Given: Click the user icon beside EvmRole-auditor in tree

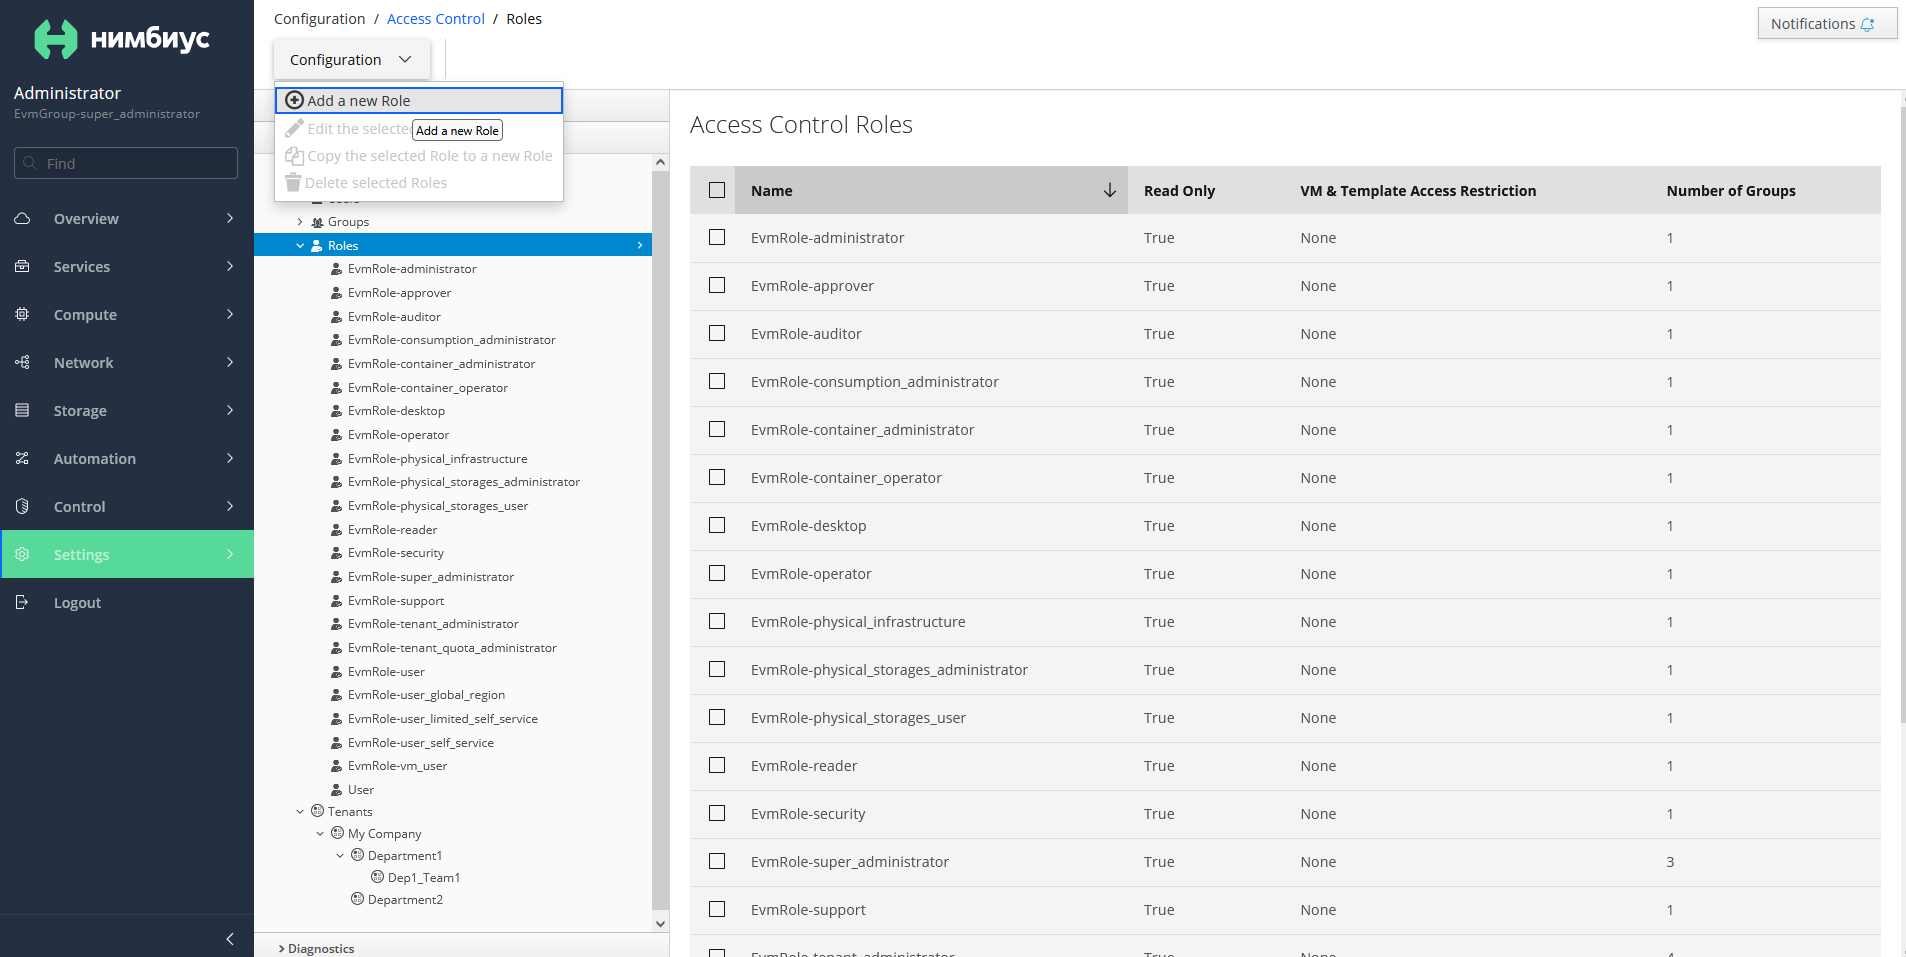Looking at the screenshot, I should click(x=337, y=316).
